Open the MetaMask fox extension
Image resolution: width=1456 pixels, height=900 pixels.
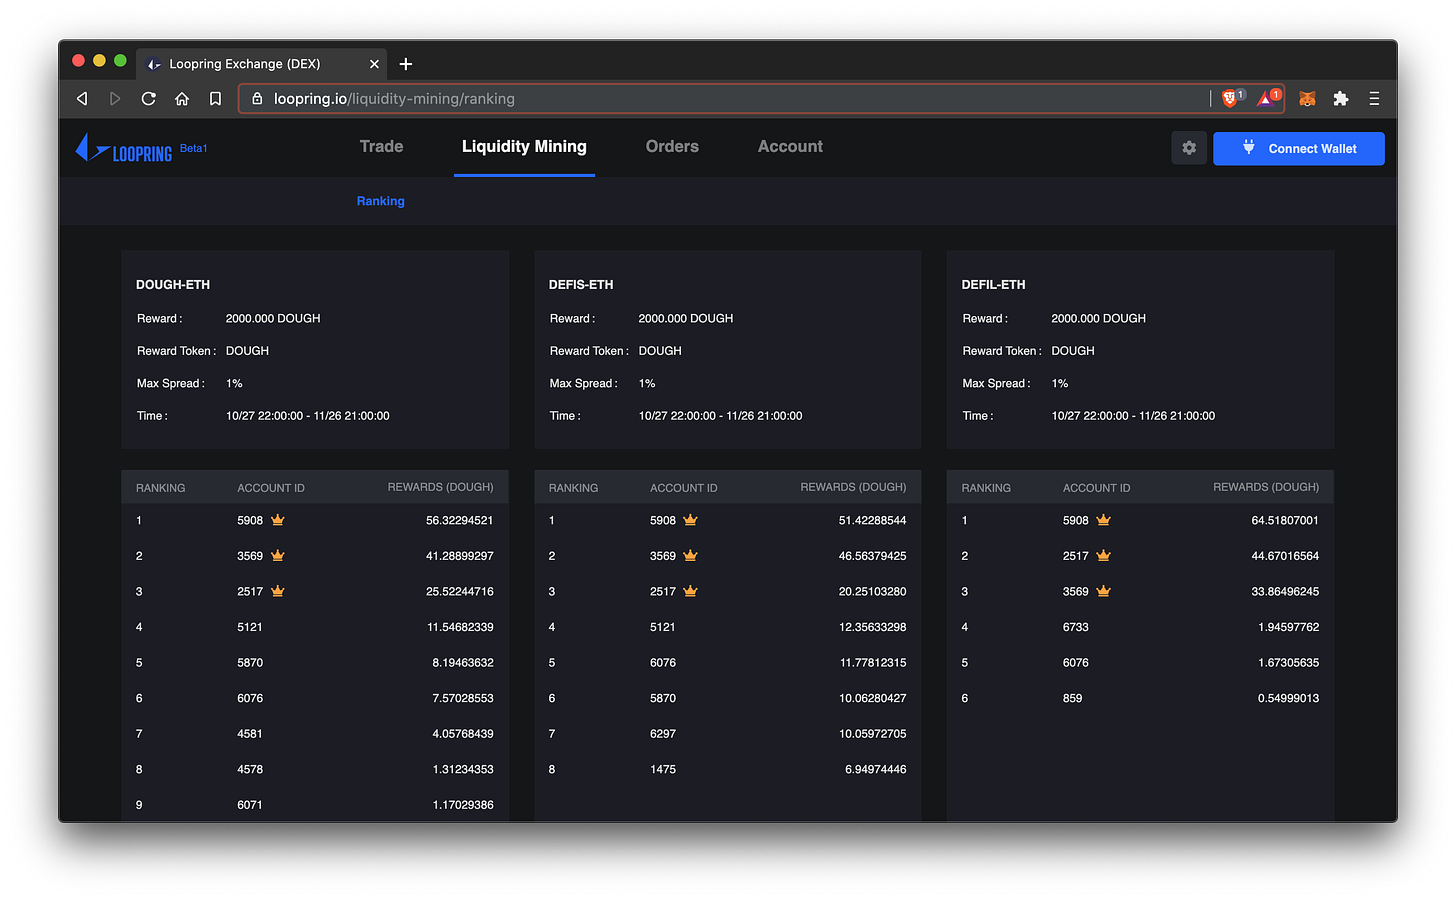[1307, 98]
